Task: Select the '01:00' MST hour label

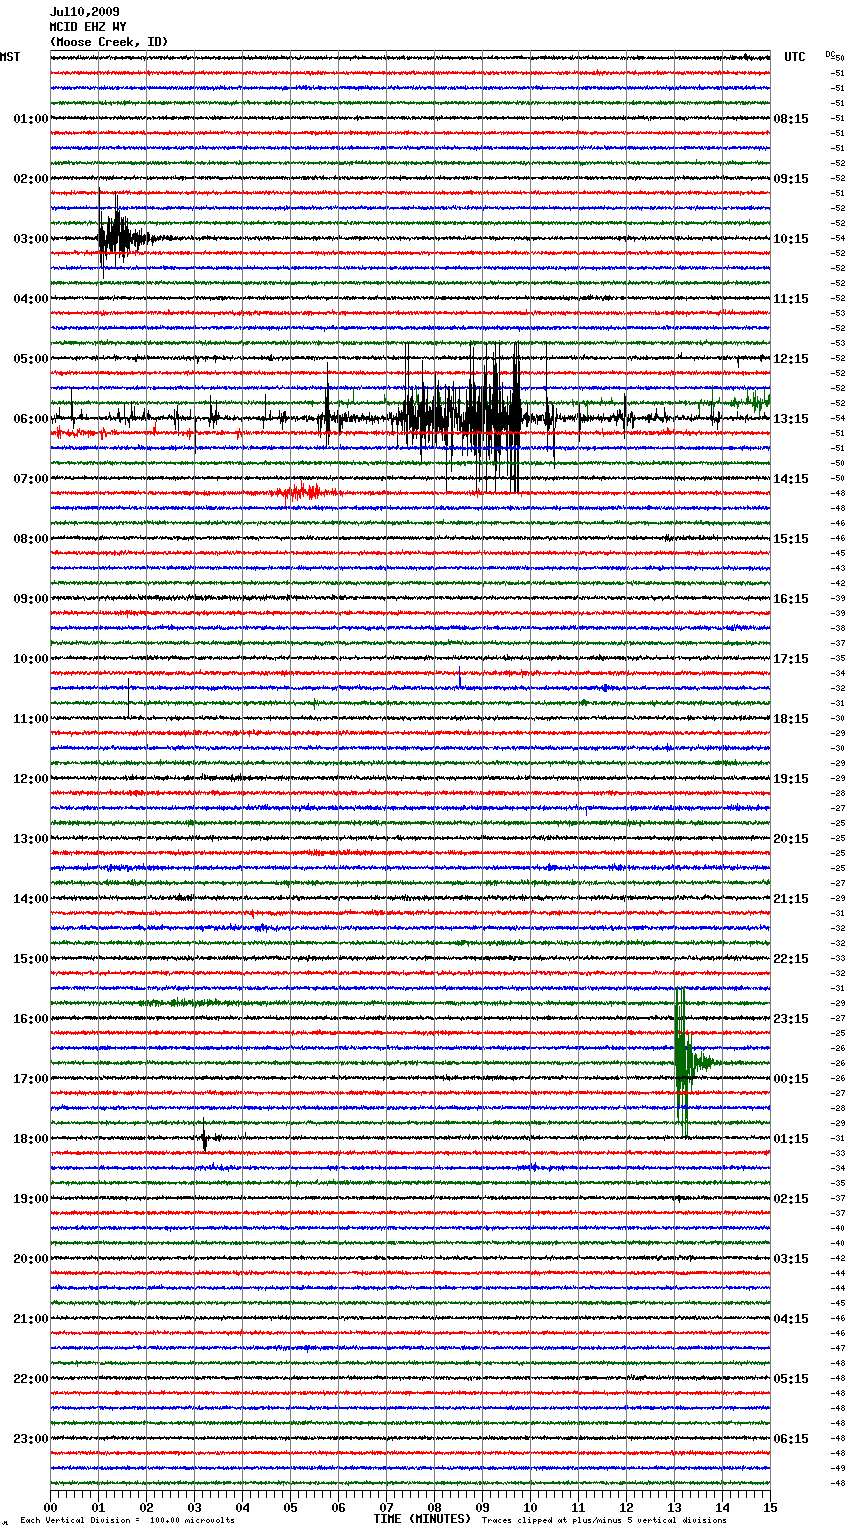Action: click(x=31, y=119)
